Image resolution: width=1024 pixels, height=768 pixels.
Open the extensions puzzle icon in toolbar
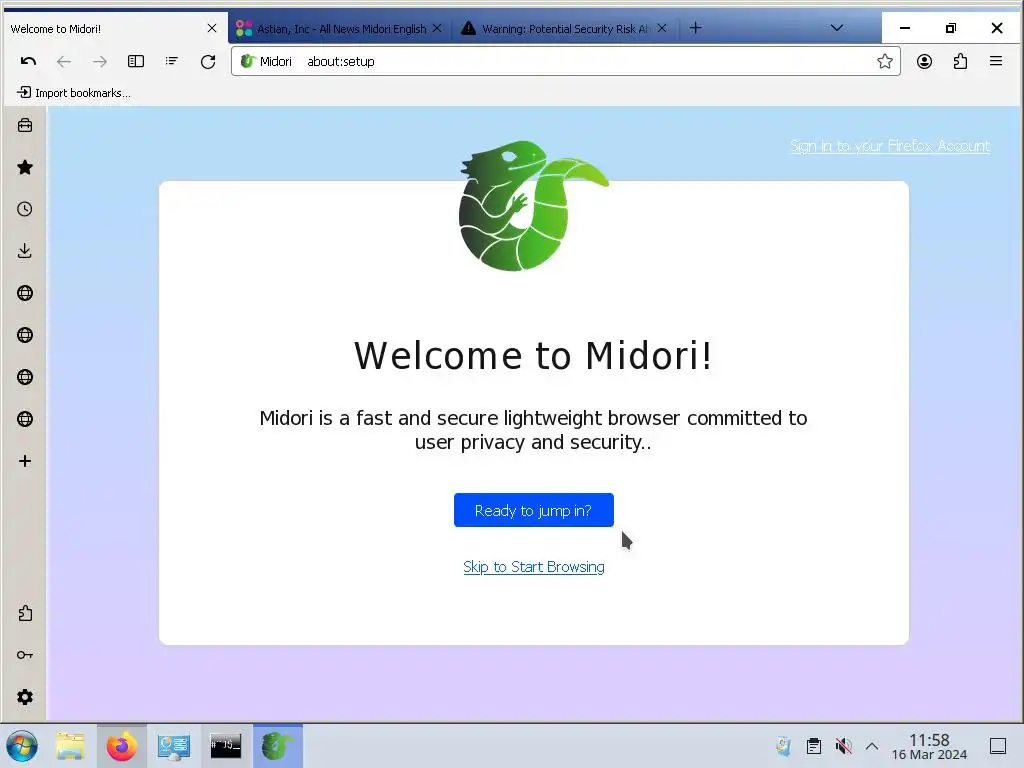tap(960, 61)
